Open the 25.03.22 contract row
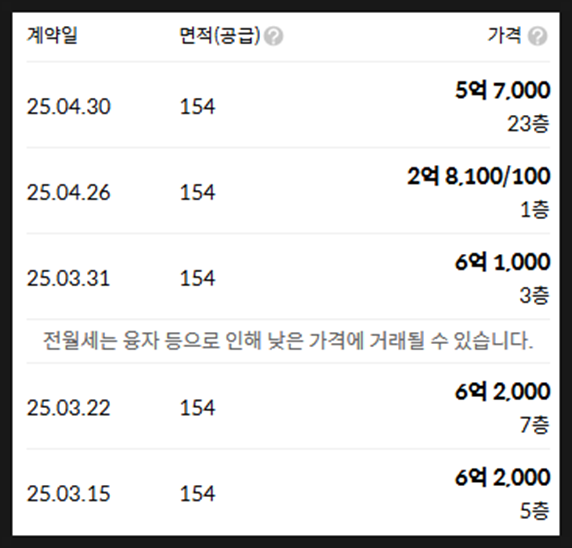Screen dimensions: 572x548 point(288,406)
